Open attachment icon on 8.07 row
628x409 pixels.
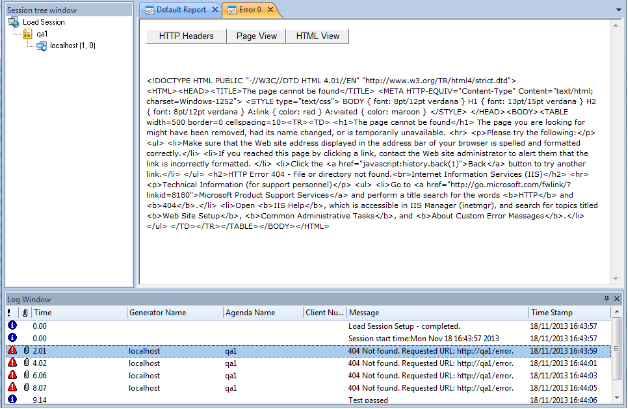click(x=26, y=388)
